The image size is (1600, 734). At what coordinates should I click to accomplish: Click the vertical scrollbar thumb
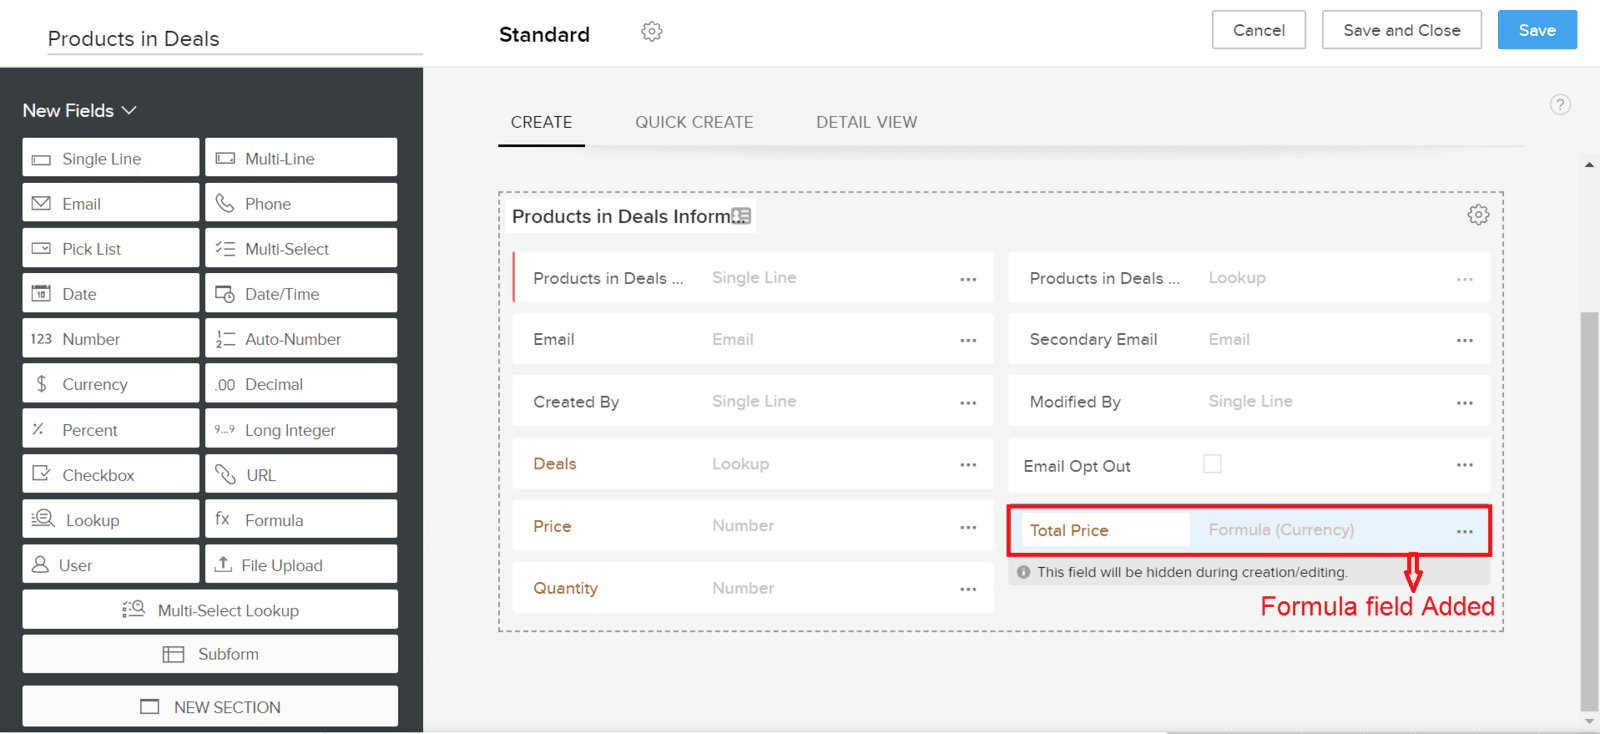tap(1589, 510)
